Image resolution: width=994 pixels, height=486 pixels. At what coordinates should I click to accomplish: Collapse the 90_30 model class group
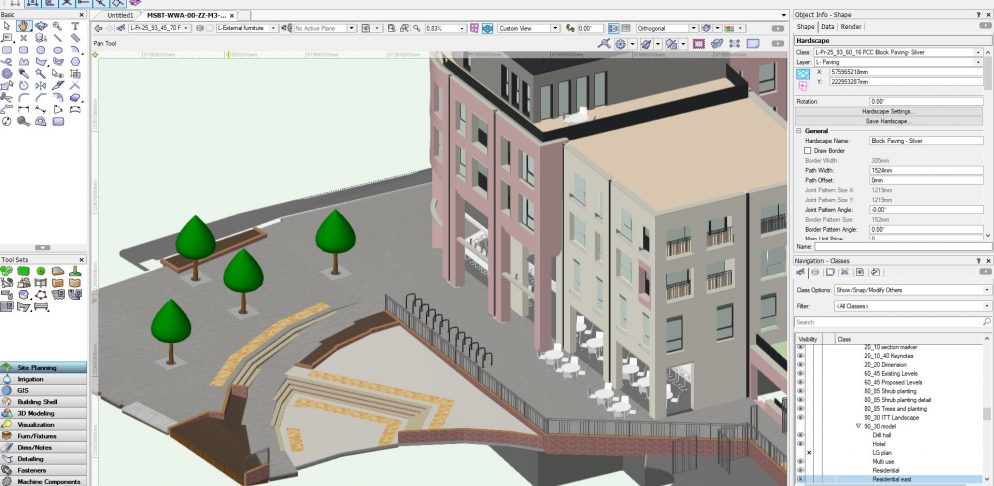857,426
